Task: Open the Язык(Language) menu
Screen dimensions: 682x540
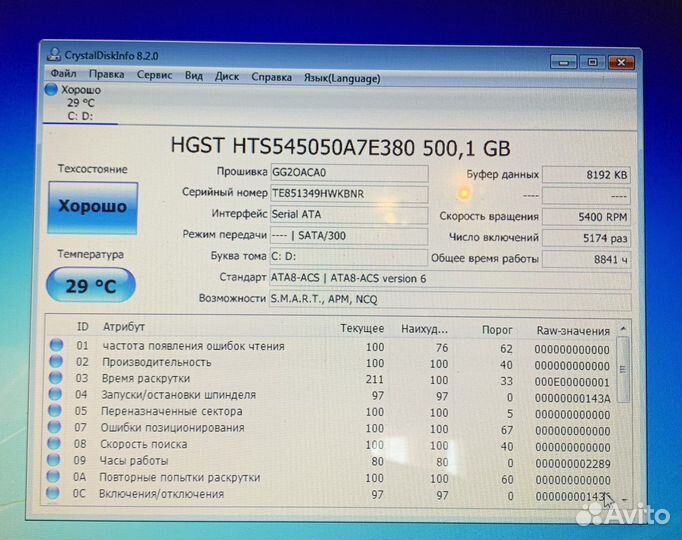Action: (x=342, y=78)
